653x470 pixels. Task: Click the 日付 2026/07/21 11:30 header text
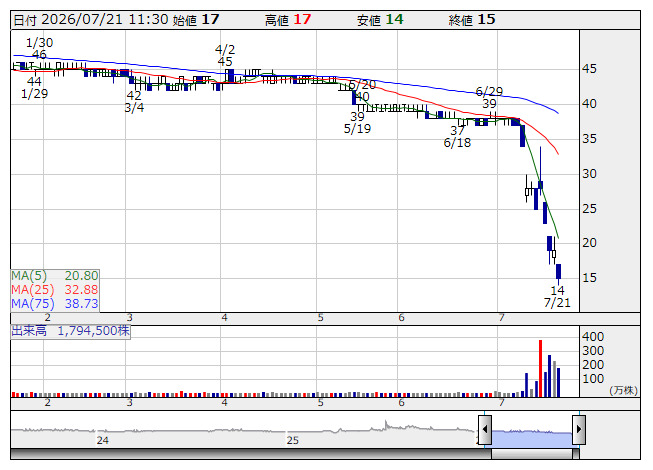pyautogui.click(x=91, y=20)
